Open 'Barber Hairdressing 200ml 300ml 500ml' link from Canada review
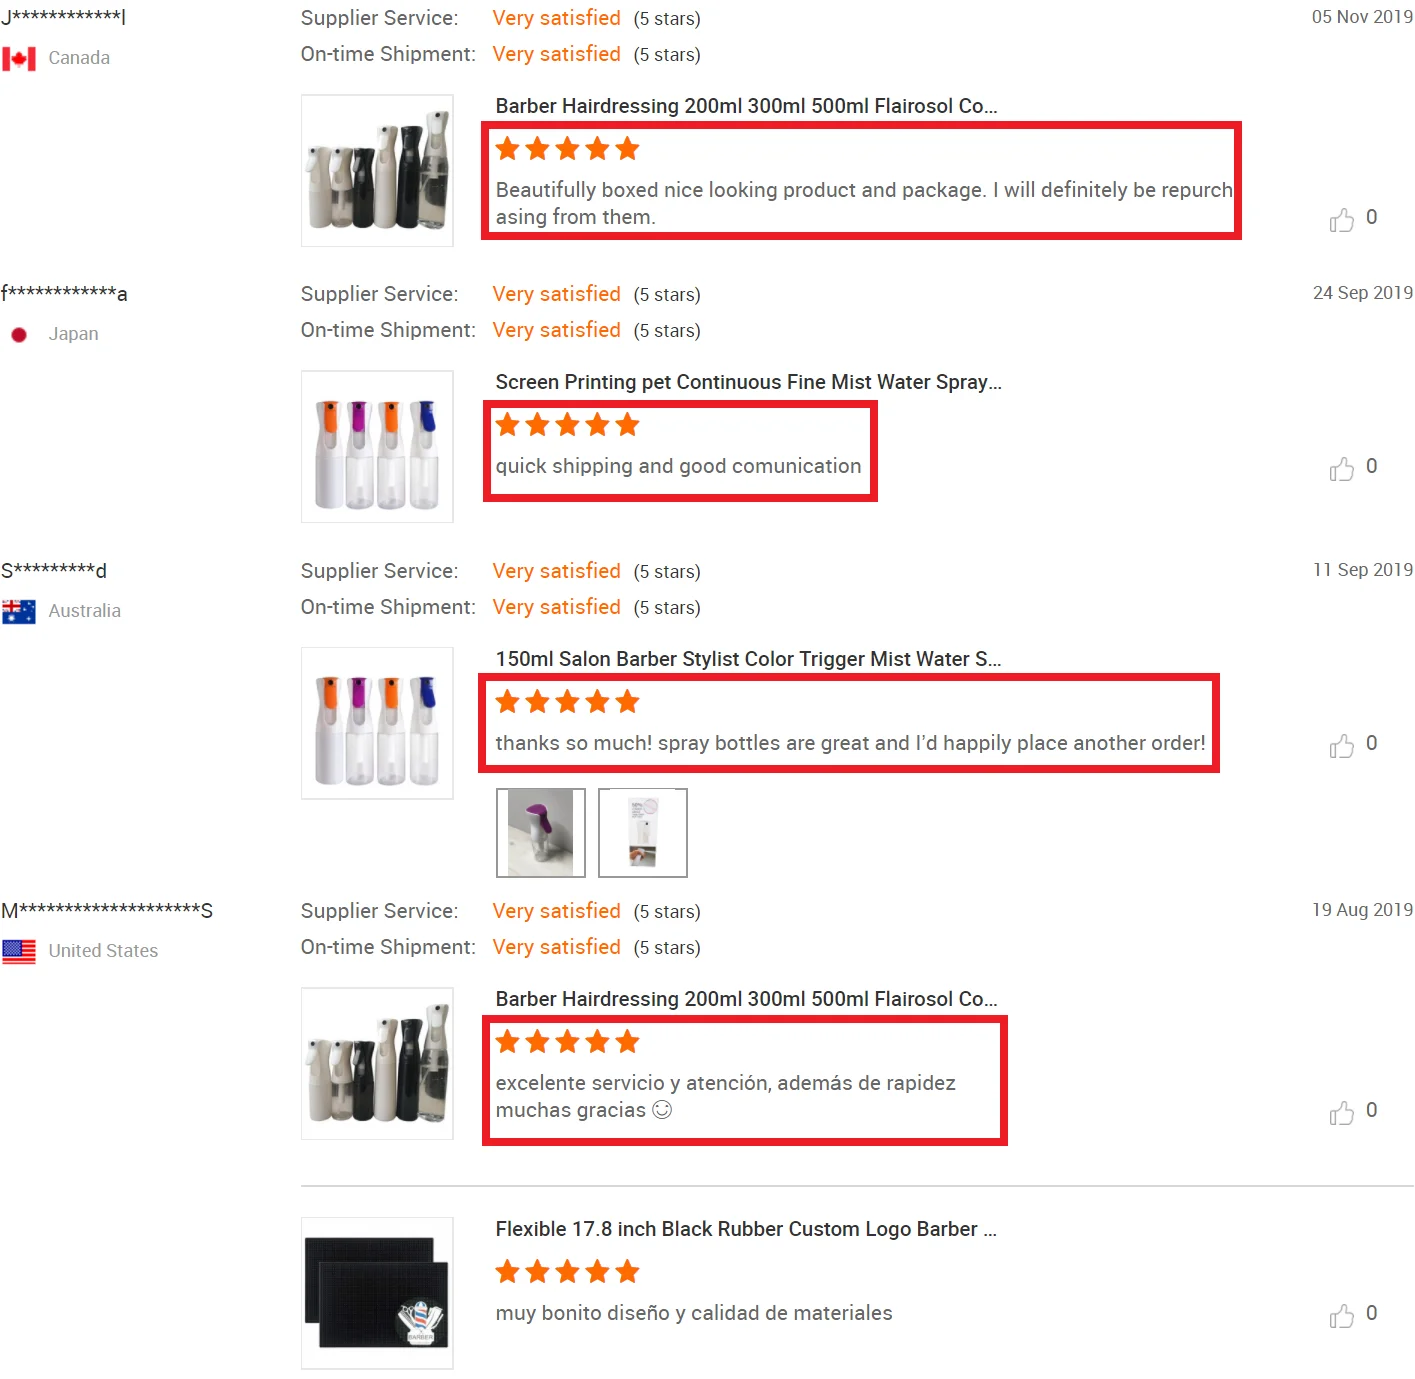Image resolution: width=1415 pixels, height=1379 pixels. (x=746, y=106)
